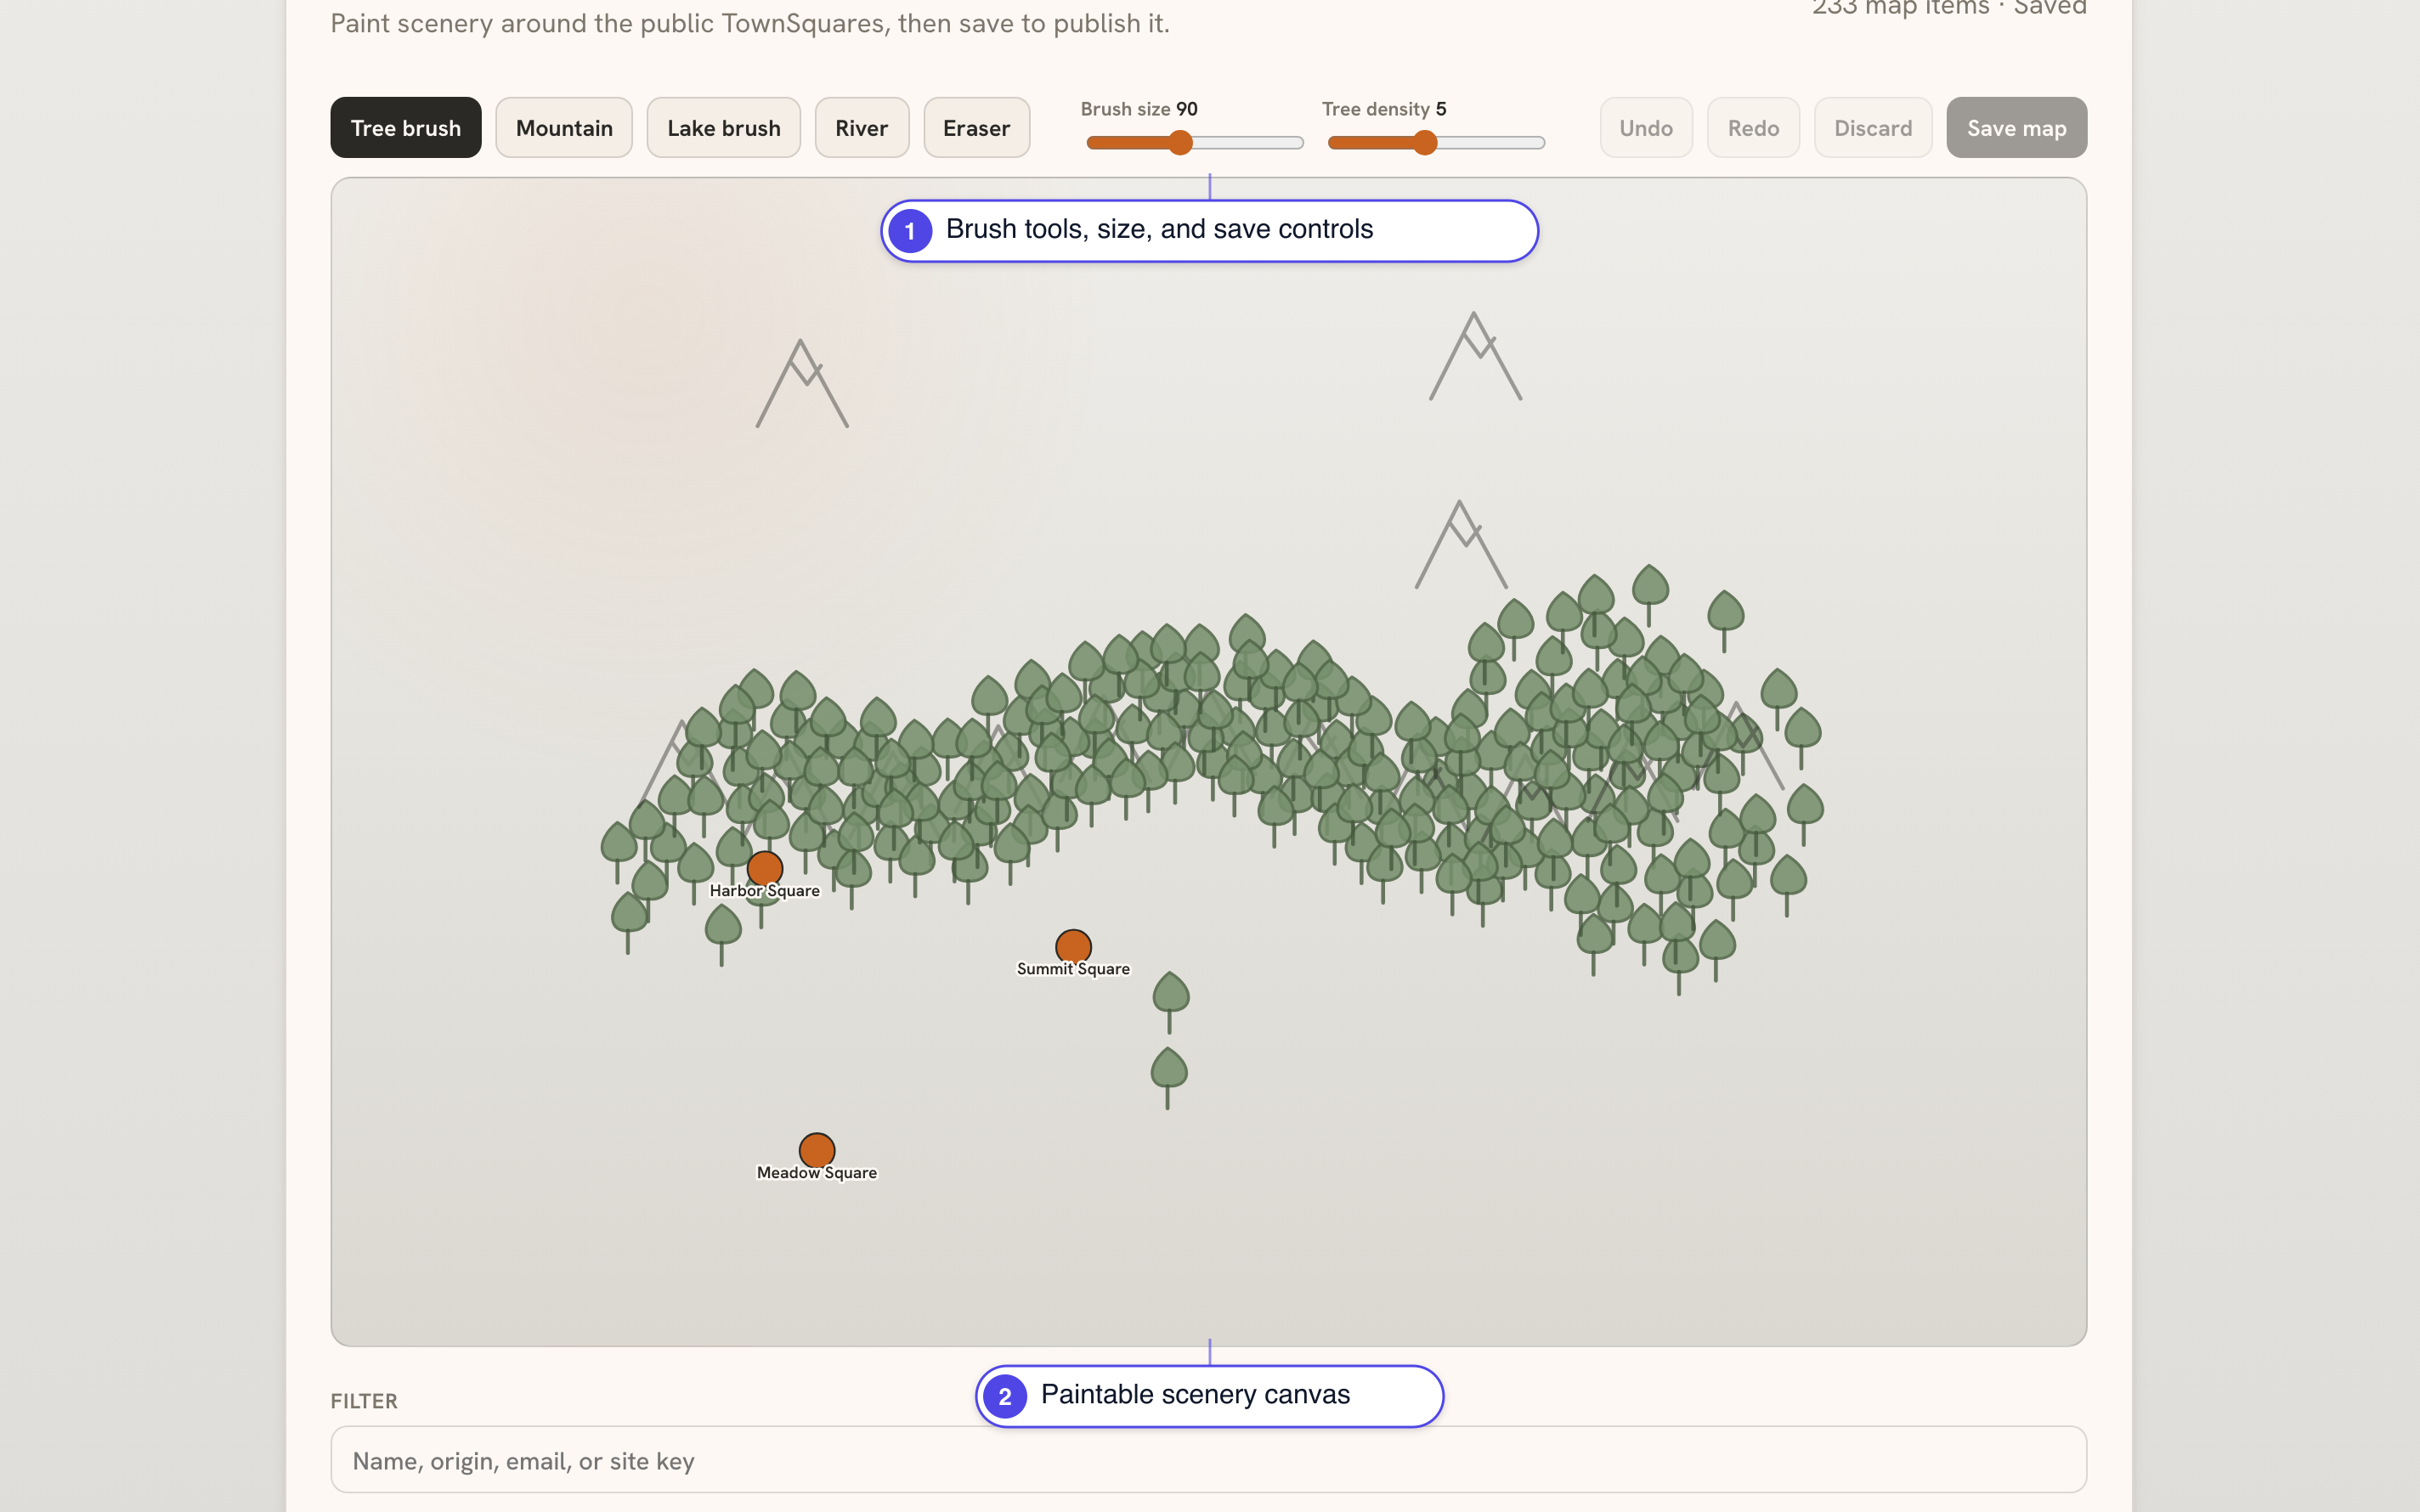Viewport: 2420px width, 1512px height.
Task: Click the Meadow Square label
Action: pyautogui.click(x=816, y=1173)
